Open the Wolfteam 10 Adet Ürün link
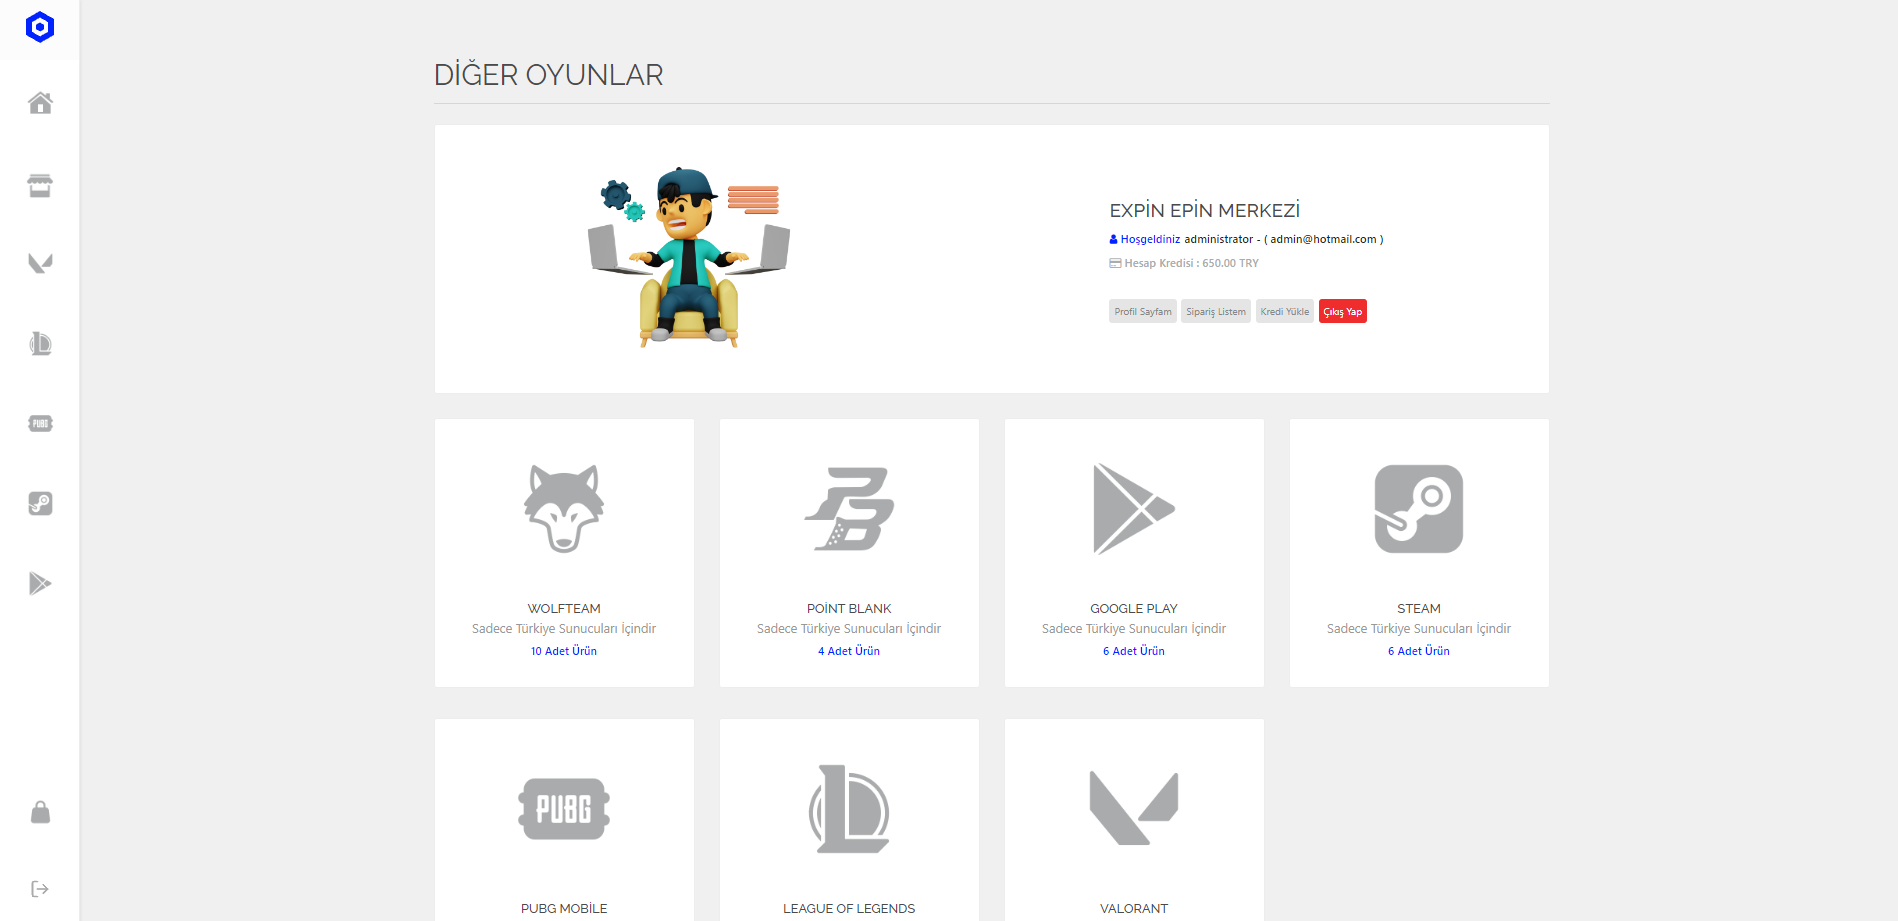Viewport: 1898px width, 921px height. point(564,651)
